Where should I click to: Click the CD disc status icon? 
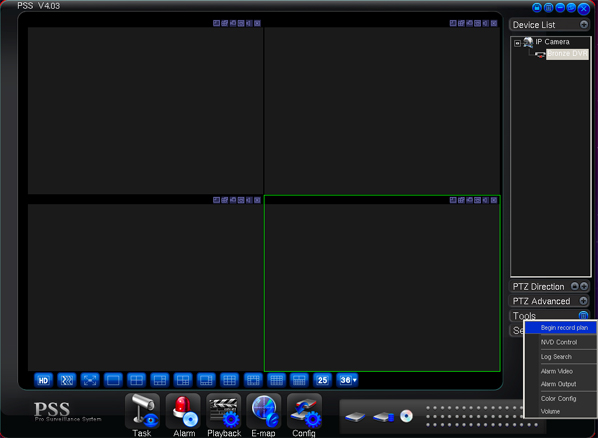[x=407, y=416]
